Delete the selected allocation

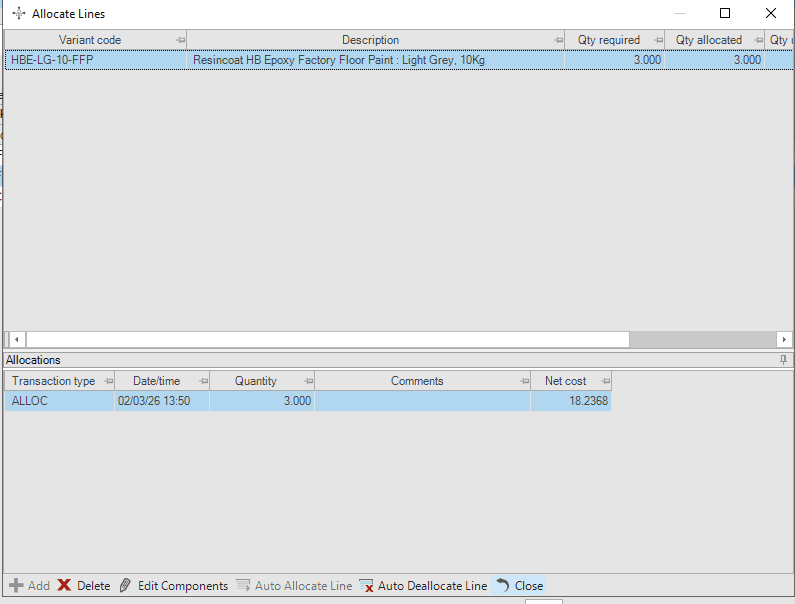pyautogui.click(x=84, y=586)
